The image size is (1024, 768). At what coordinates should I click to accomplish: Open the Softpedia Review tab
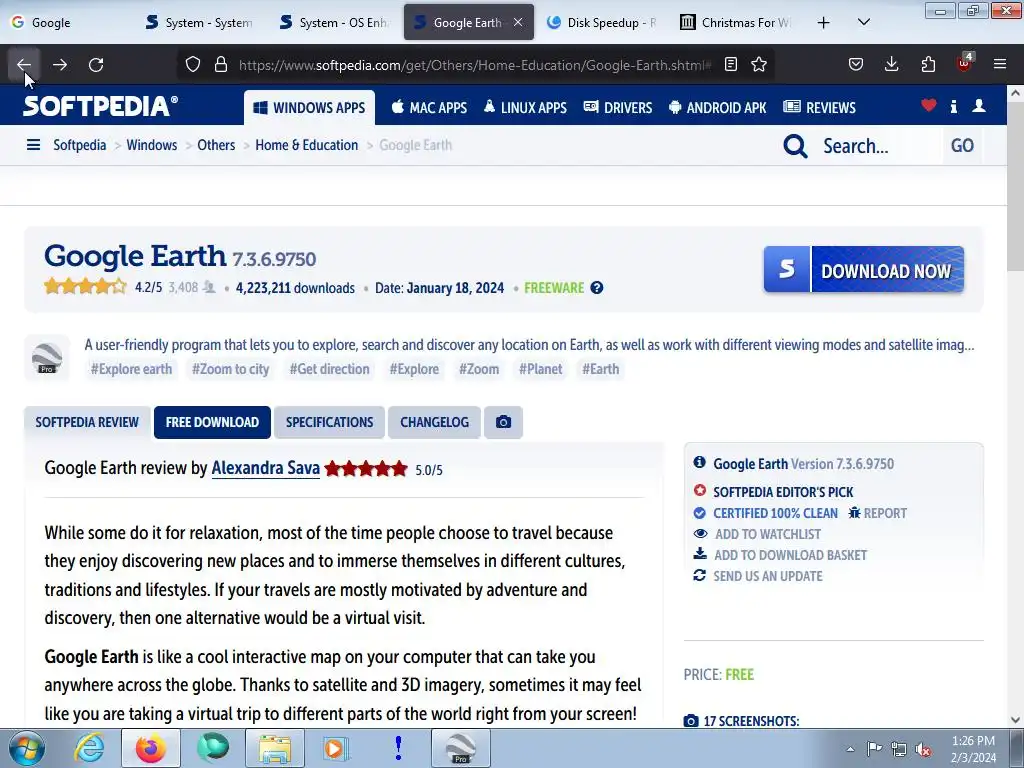87,422
